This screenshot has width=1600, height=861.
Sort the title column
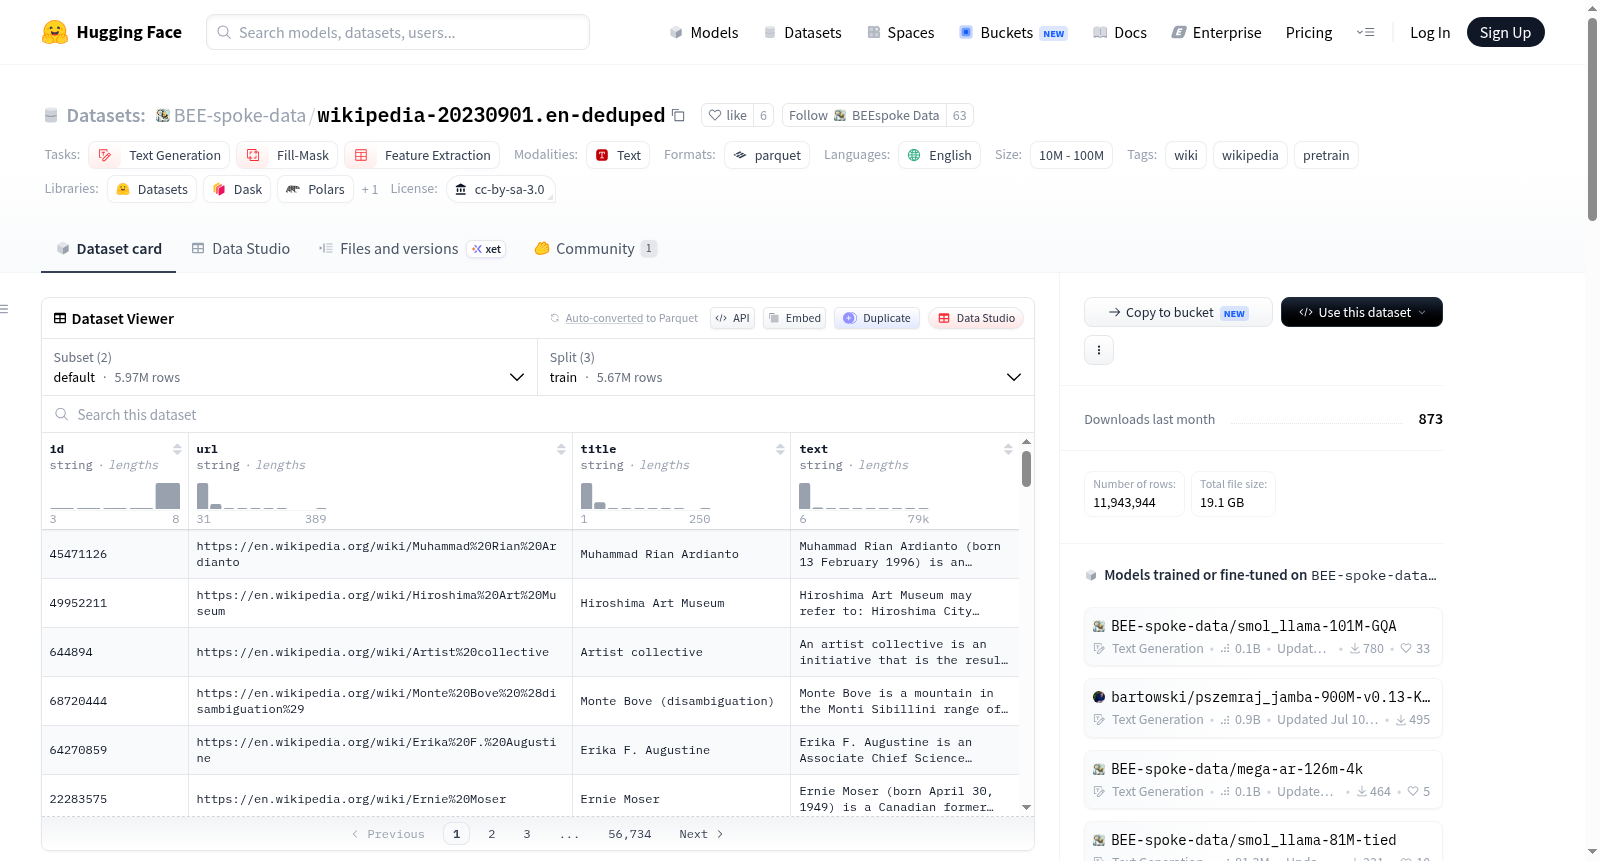click(x=780, y=449)
